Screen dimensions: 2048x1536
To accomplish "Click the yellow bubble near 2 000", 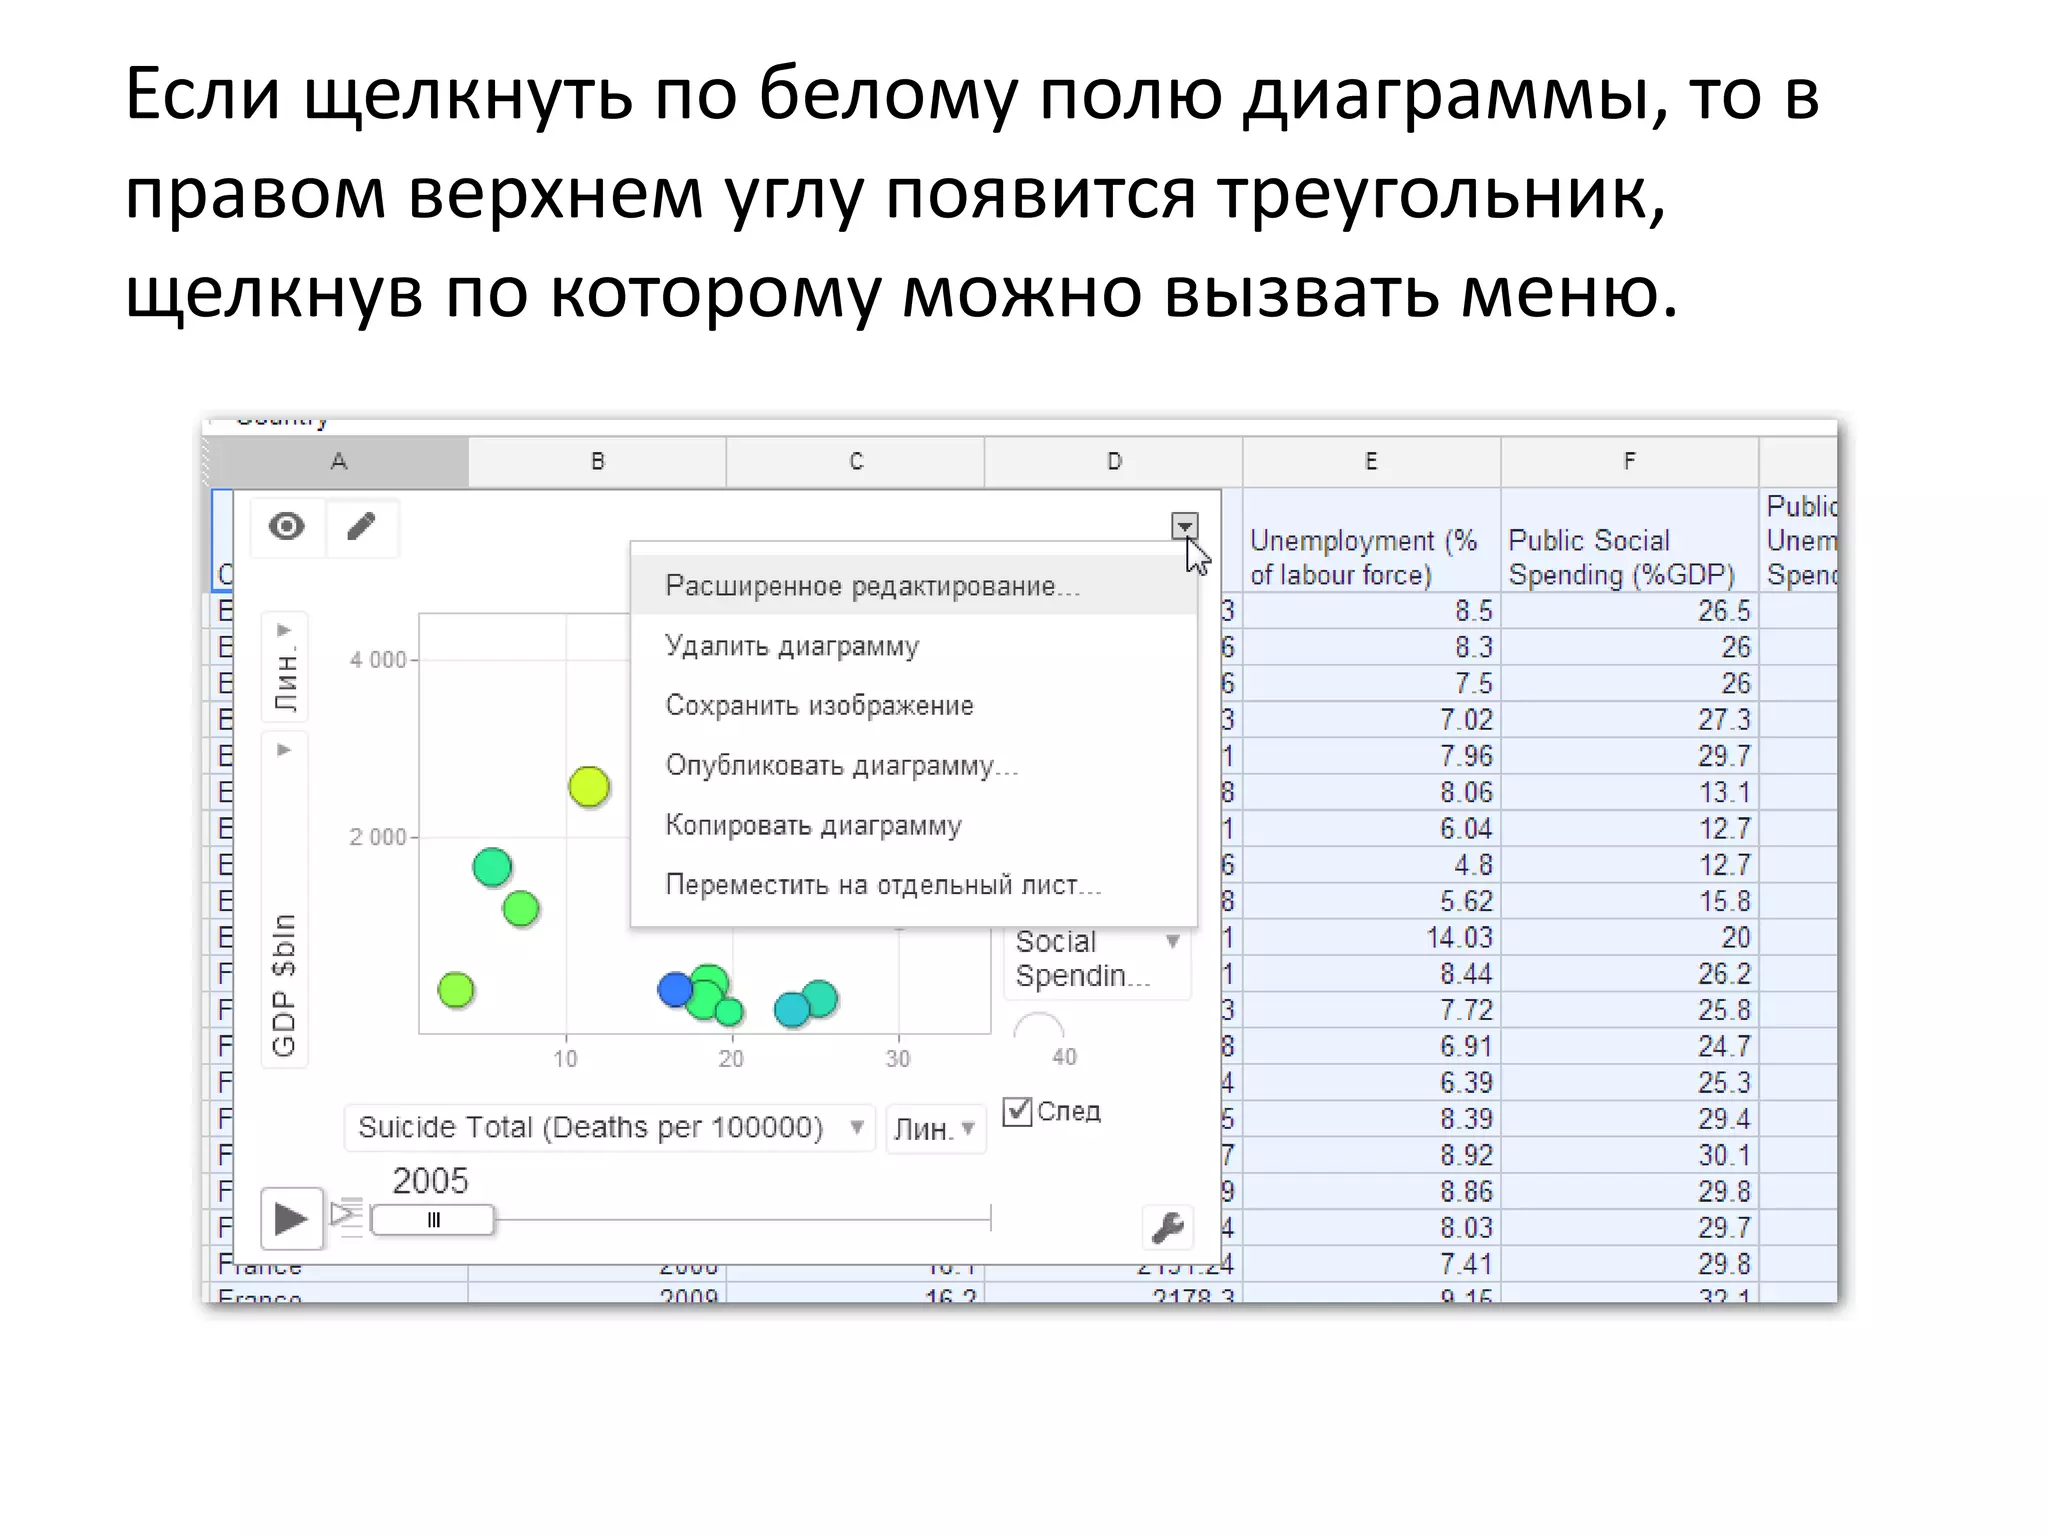I will 589,787.
